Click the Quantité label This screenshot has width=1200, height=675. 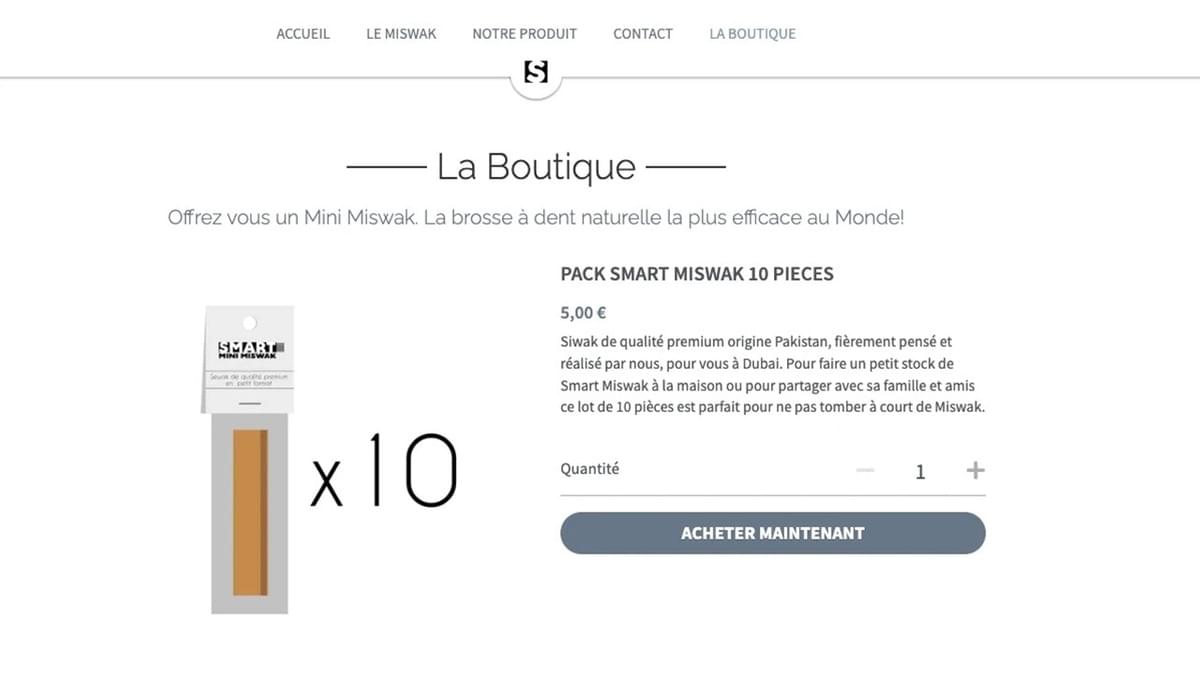(589, 468)
